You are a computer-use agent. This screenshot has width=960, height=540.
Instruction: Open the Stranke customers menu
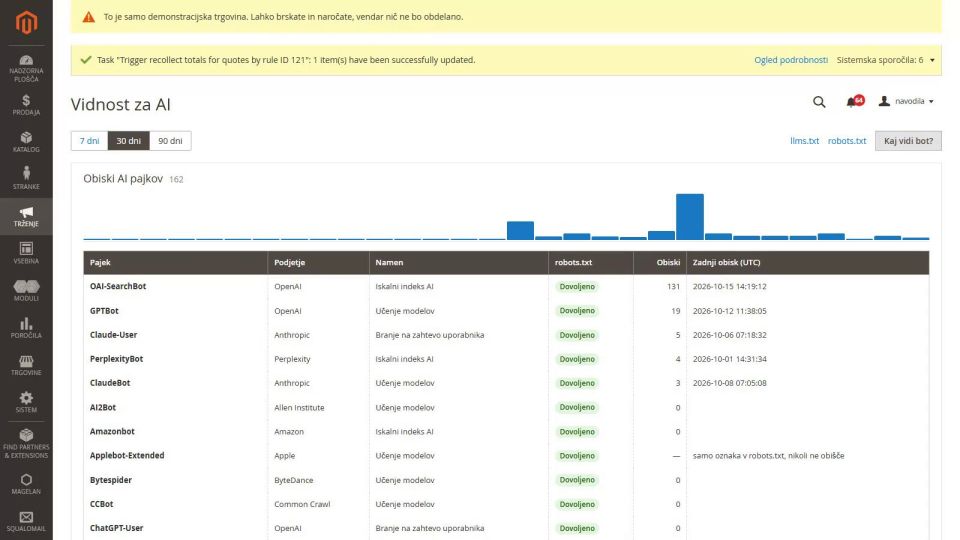click(x=26, y=179)
